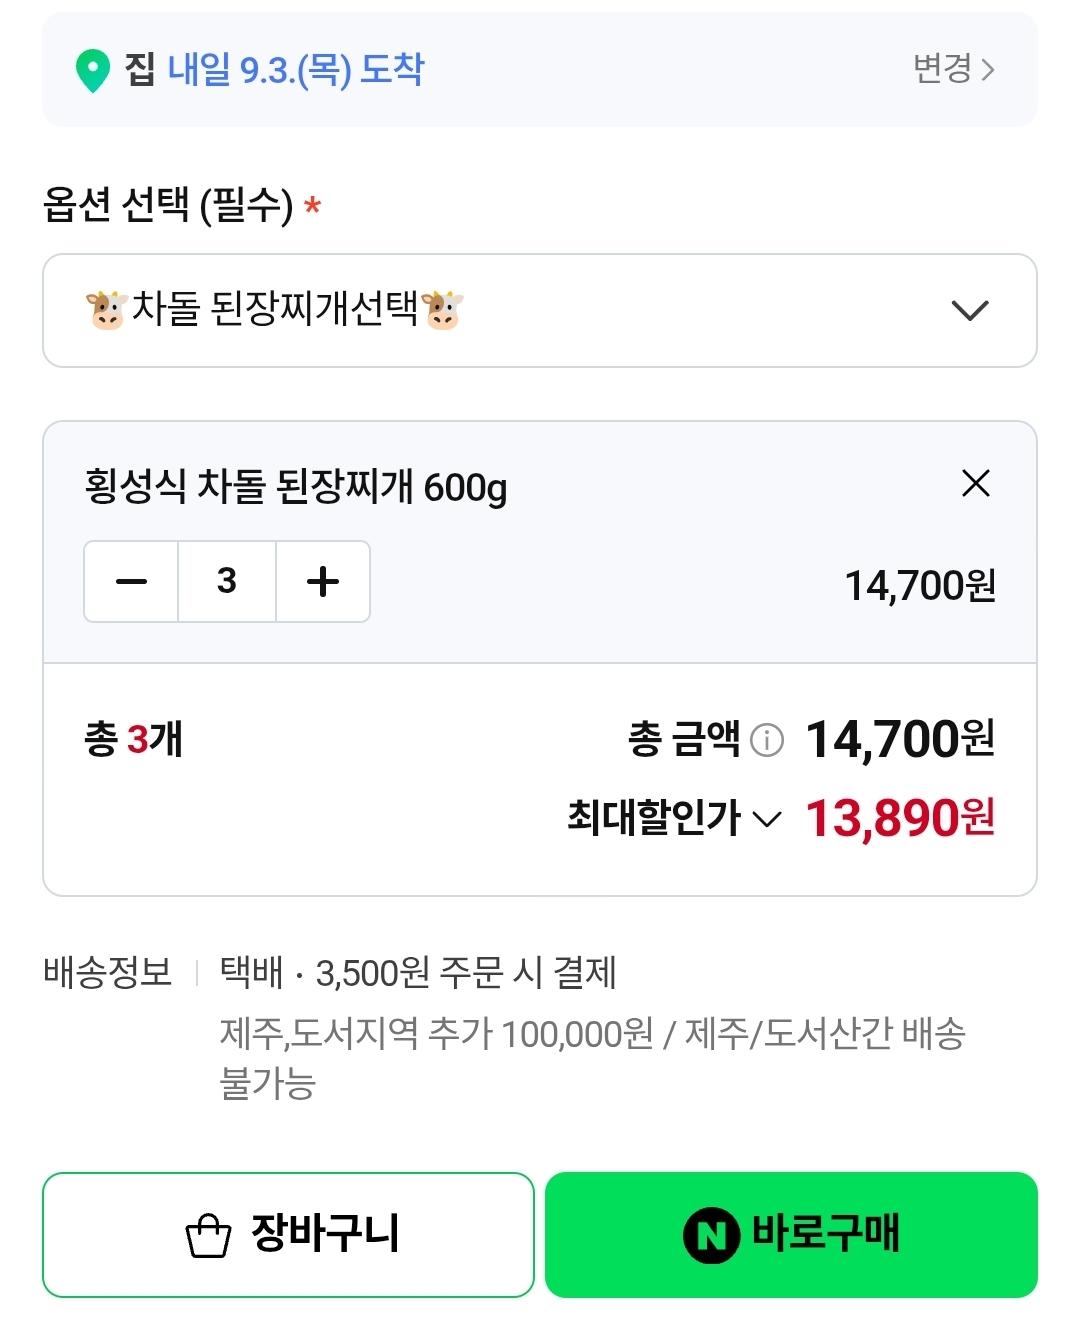This screenshot has width=1080, height=1324.
Task: Expand the option list with the chevron arrow
Action: point(970,311)
